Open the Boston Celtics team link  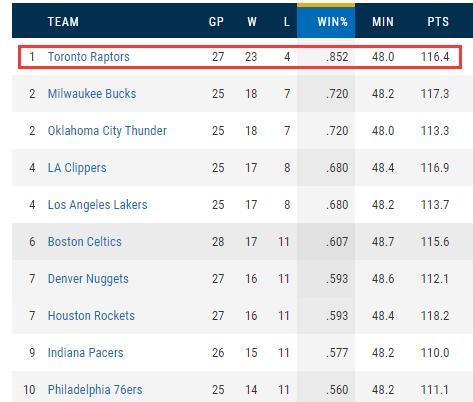click(85, 242)
